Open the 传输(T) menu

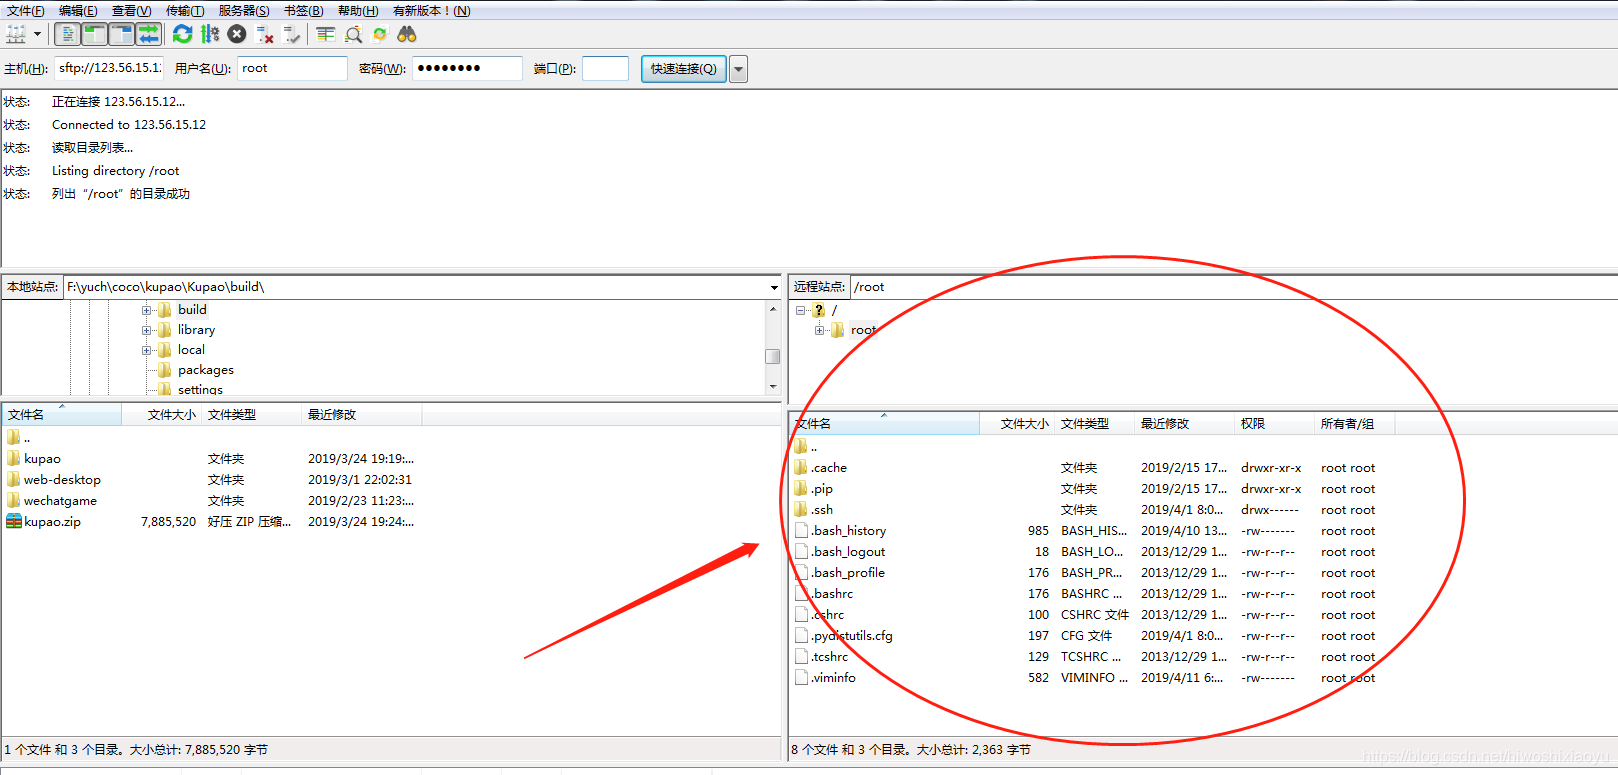click(185, 11)
